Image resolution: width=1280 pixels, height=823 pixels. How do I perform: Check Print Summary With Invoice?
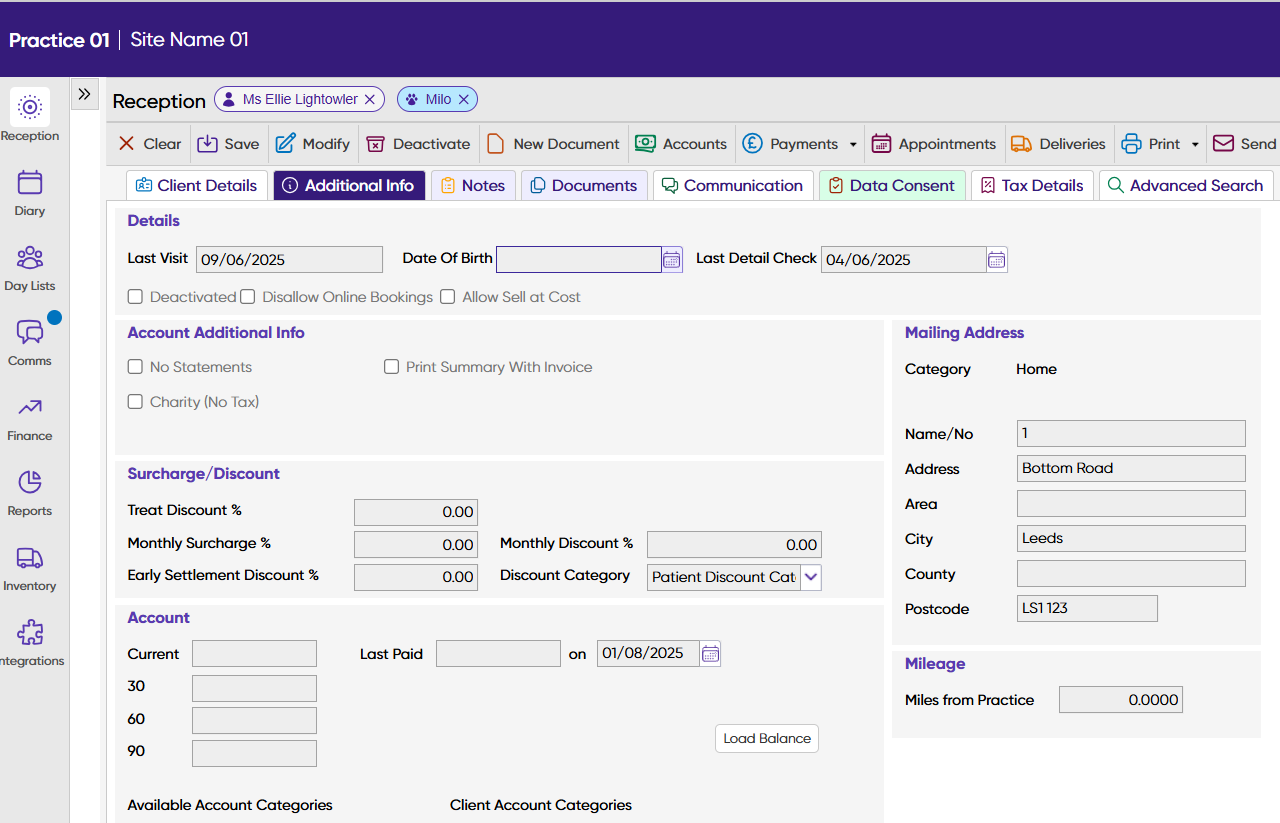coord(391,367)
